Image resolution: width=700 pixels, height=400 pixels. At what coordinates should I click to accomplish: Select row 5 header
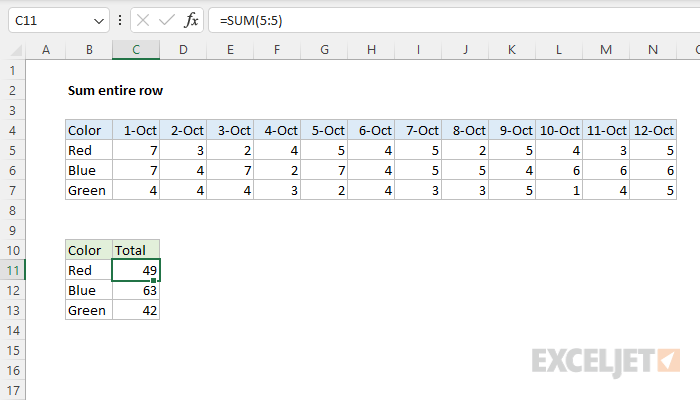pyautogui.click(x=14, y=150)
